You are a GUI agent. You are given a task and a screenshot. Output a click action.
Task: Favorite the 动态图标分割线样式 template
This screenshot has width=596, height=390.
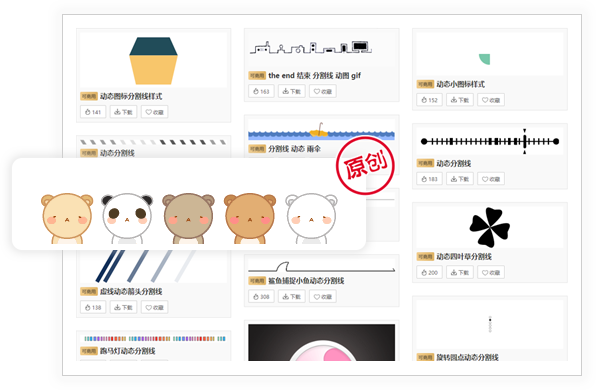pyautogui.click(x=154, y=112)
